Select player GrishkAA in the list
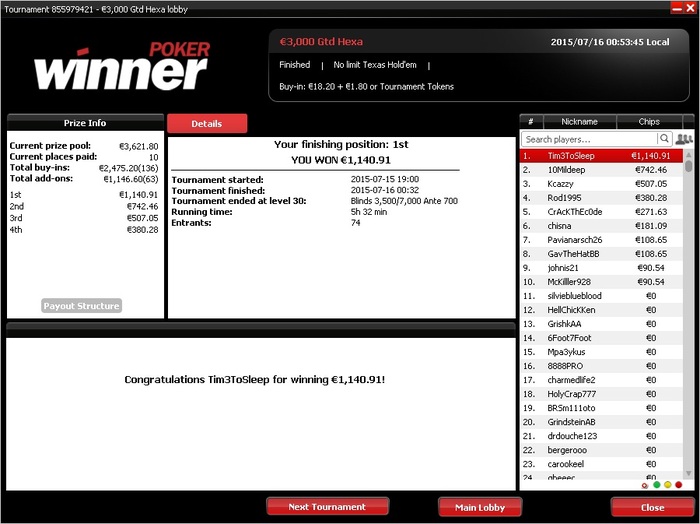The height and width of the screenshot is (524, 700). point(601,324)
